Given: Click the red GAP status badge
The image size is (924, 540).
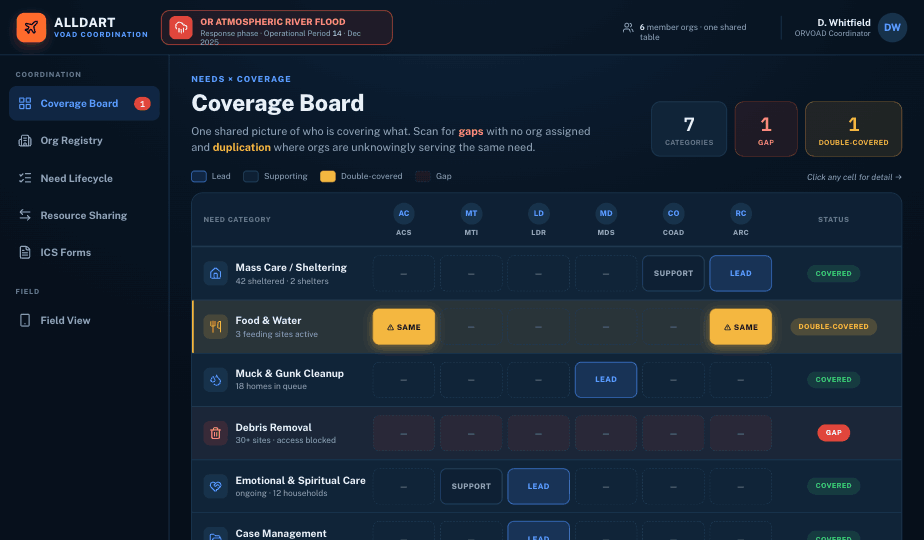Looking at the screenshot, I should click(833, 433).
